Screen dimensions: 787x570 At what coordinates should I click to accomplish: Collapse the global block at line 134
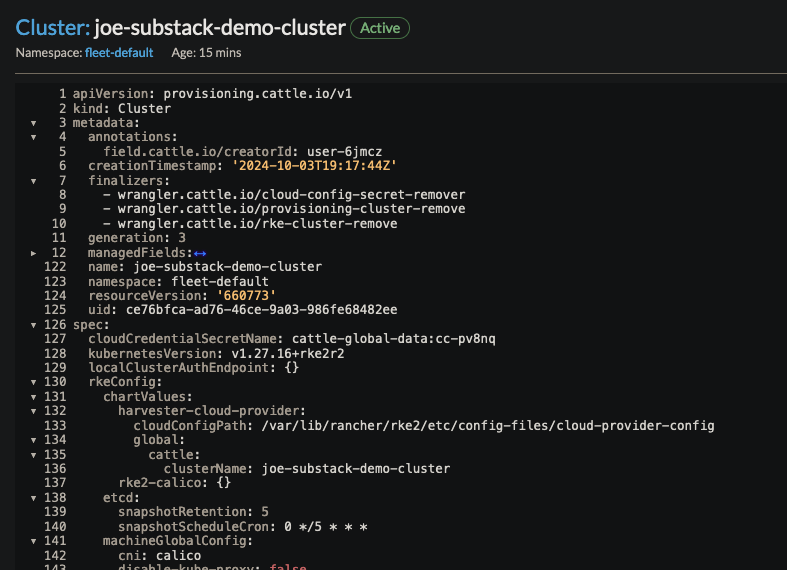(34, 441)
